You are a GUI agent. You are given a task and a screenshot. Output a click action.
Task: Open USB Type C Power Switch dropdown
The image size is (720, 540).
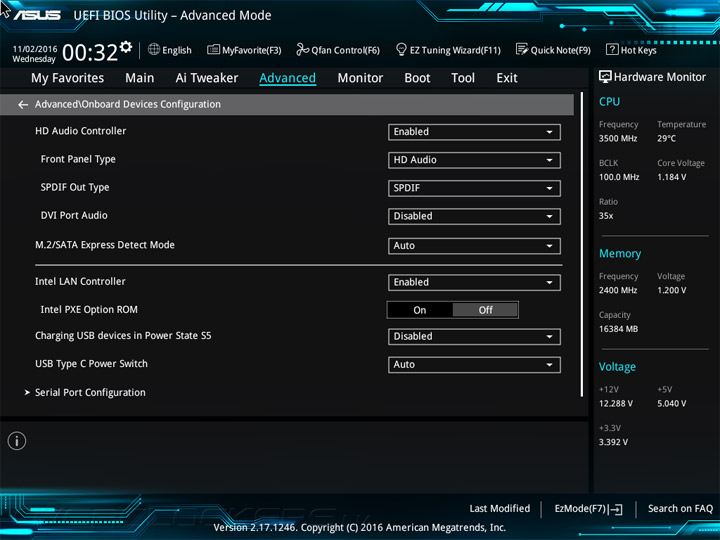474,365
